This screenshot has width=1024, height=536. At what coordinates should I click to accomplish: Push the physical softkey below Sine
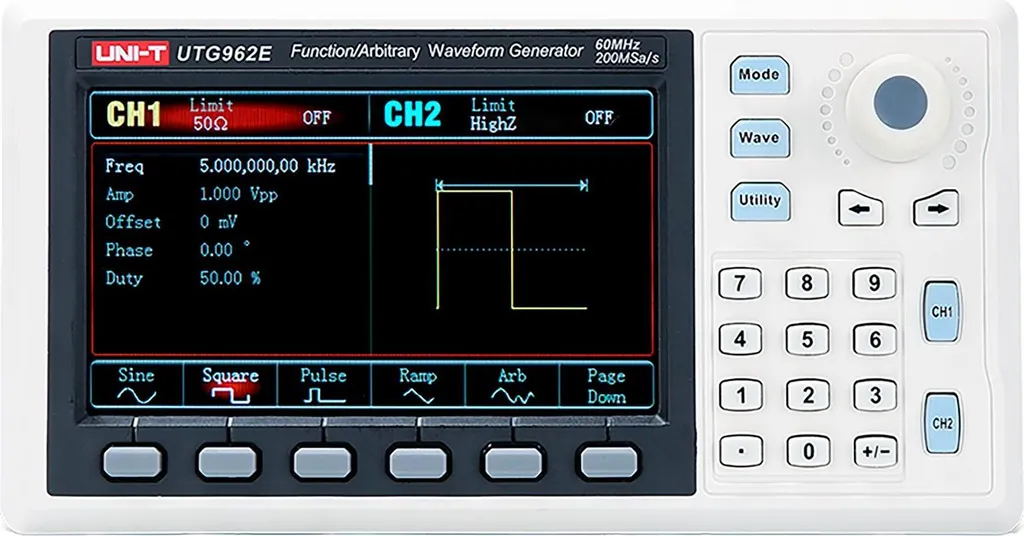click(133, 462)
